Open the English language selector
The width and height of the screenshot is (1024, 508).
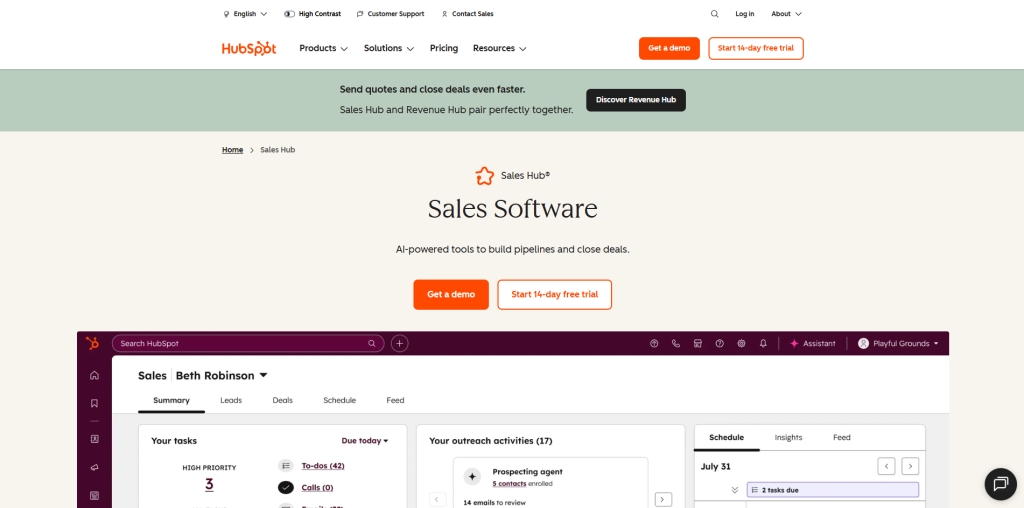coord(245,14)
